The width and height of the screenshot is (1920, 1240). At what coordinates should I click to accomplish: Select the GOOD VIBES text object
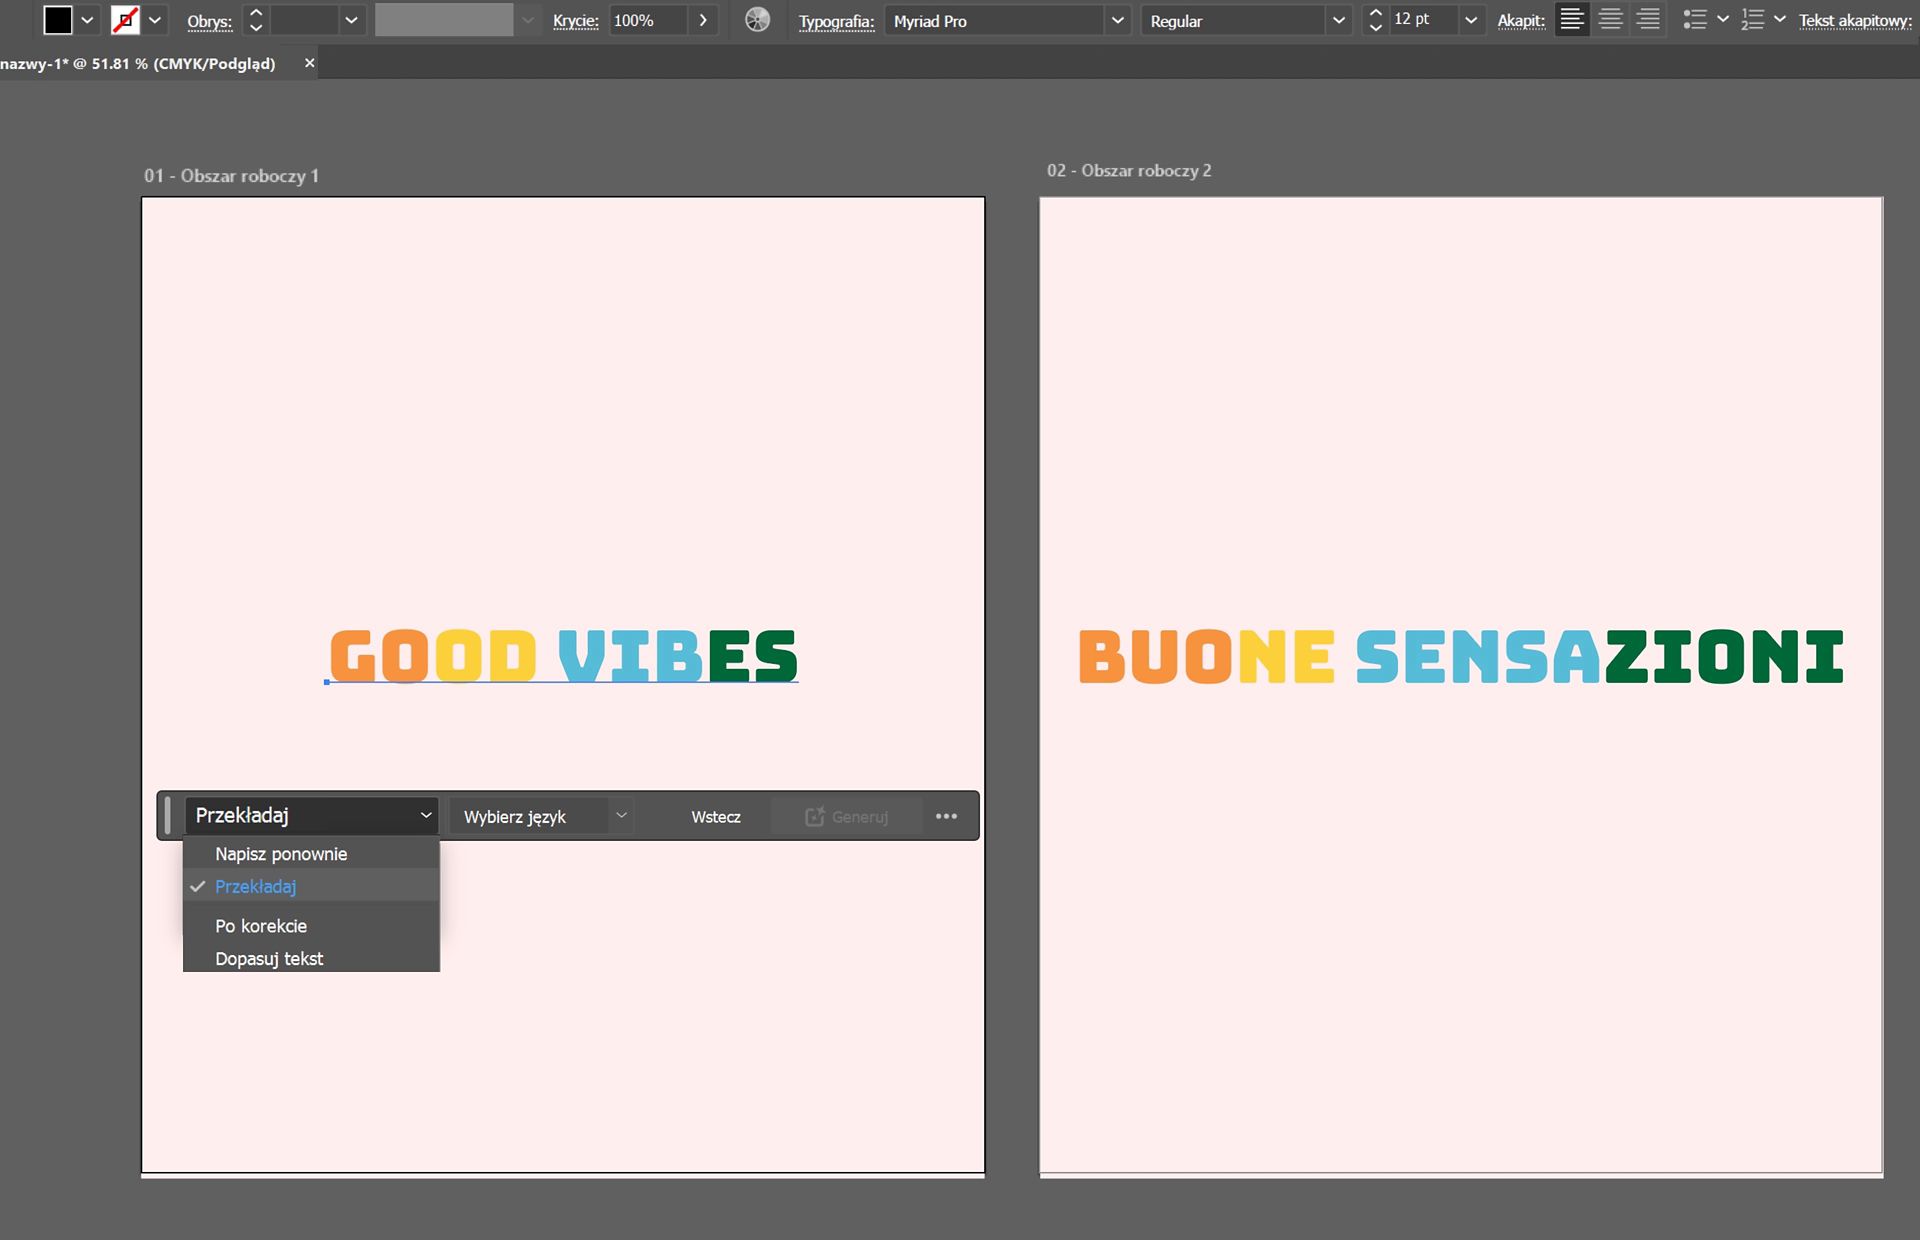point(563,656)
